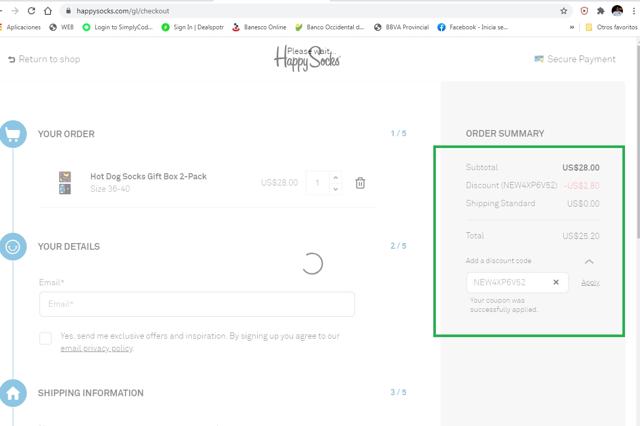Remove item with trash icon

(360, 183)
